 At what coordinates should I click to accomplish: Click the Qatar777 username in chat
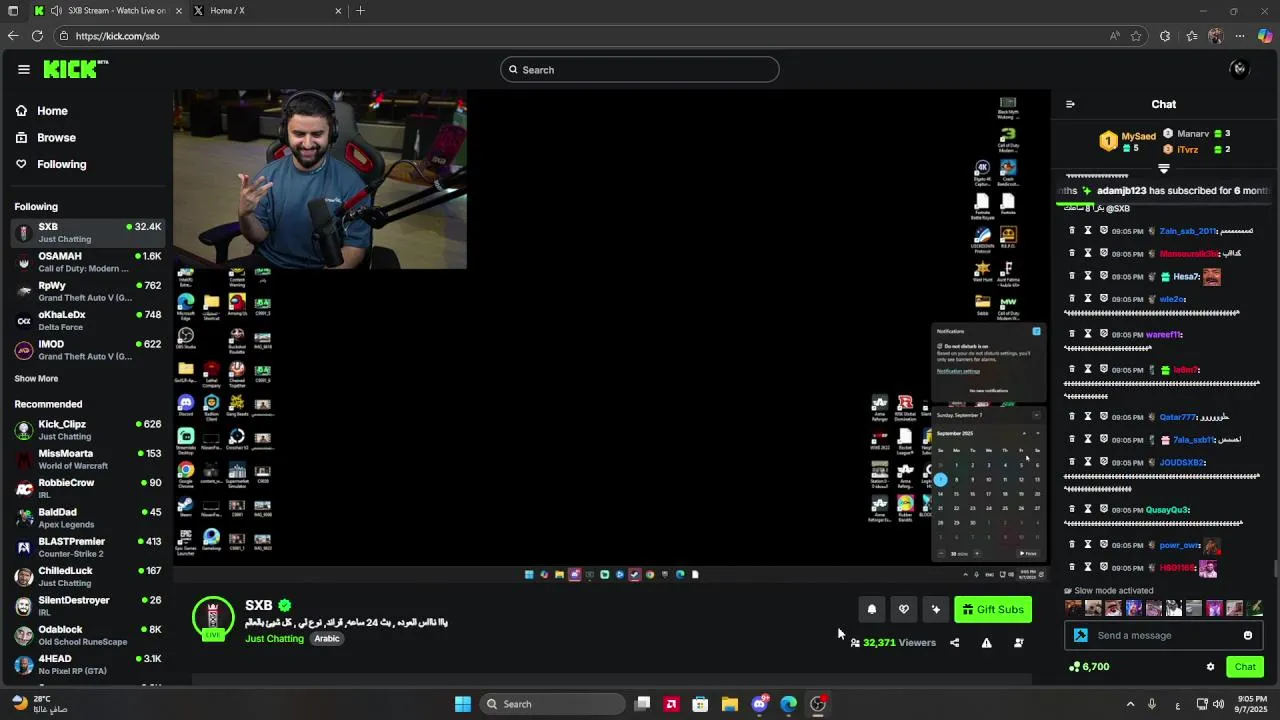pos(1177,417)
